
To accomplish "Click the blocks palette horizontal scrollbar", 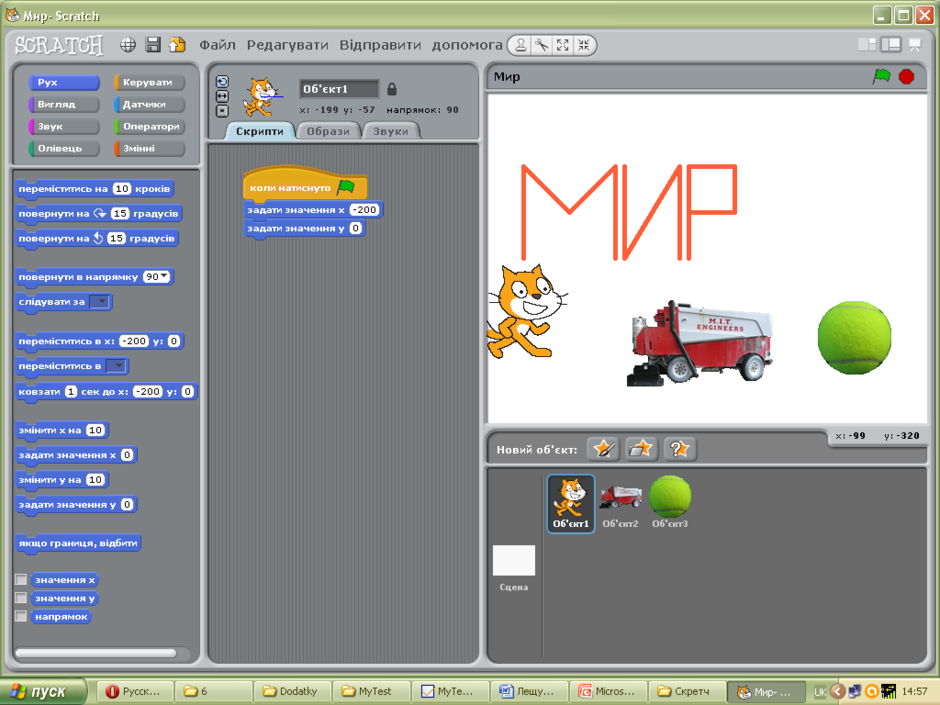I will pos(96,653).
